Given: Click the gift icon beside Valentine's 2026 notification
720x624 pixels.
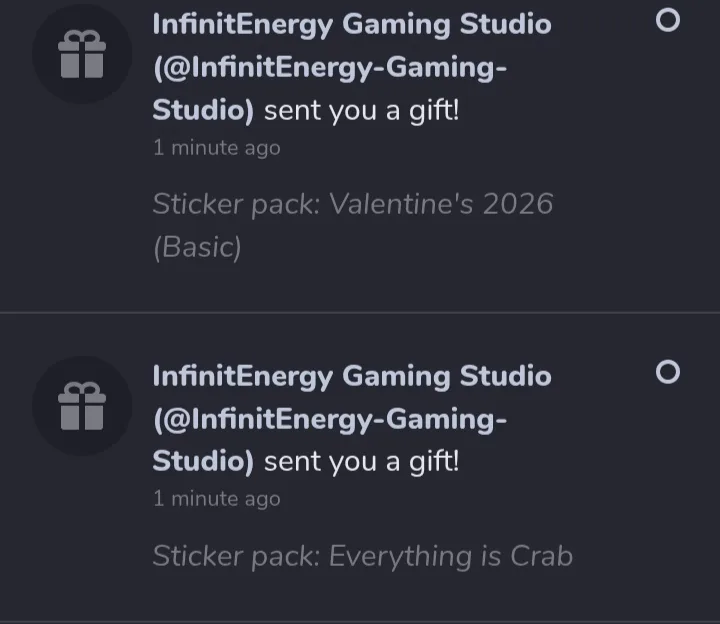Looking at the screenshot, I should 81,54.
